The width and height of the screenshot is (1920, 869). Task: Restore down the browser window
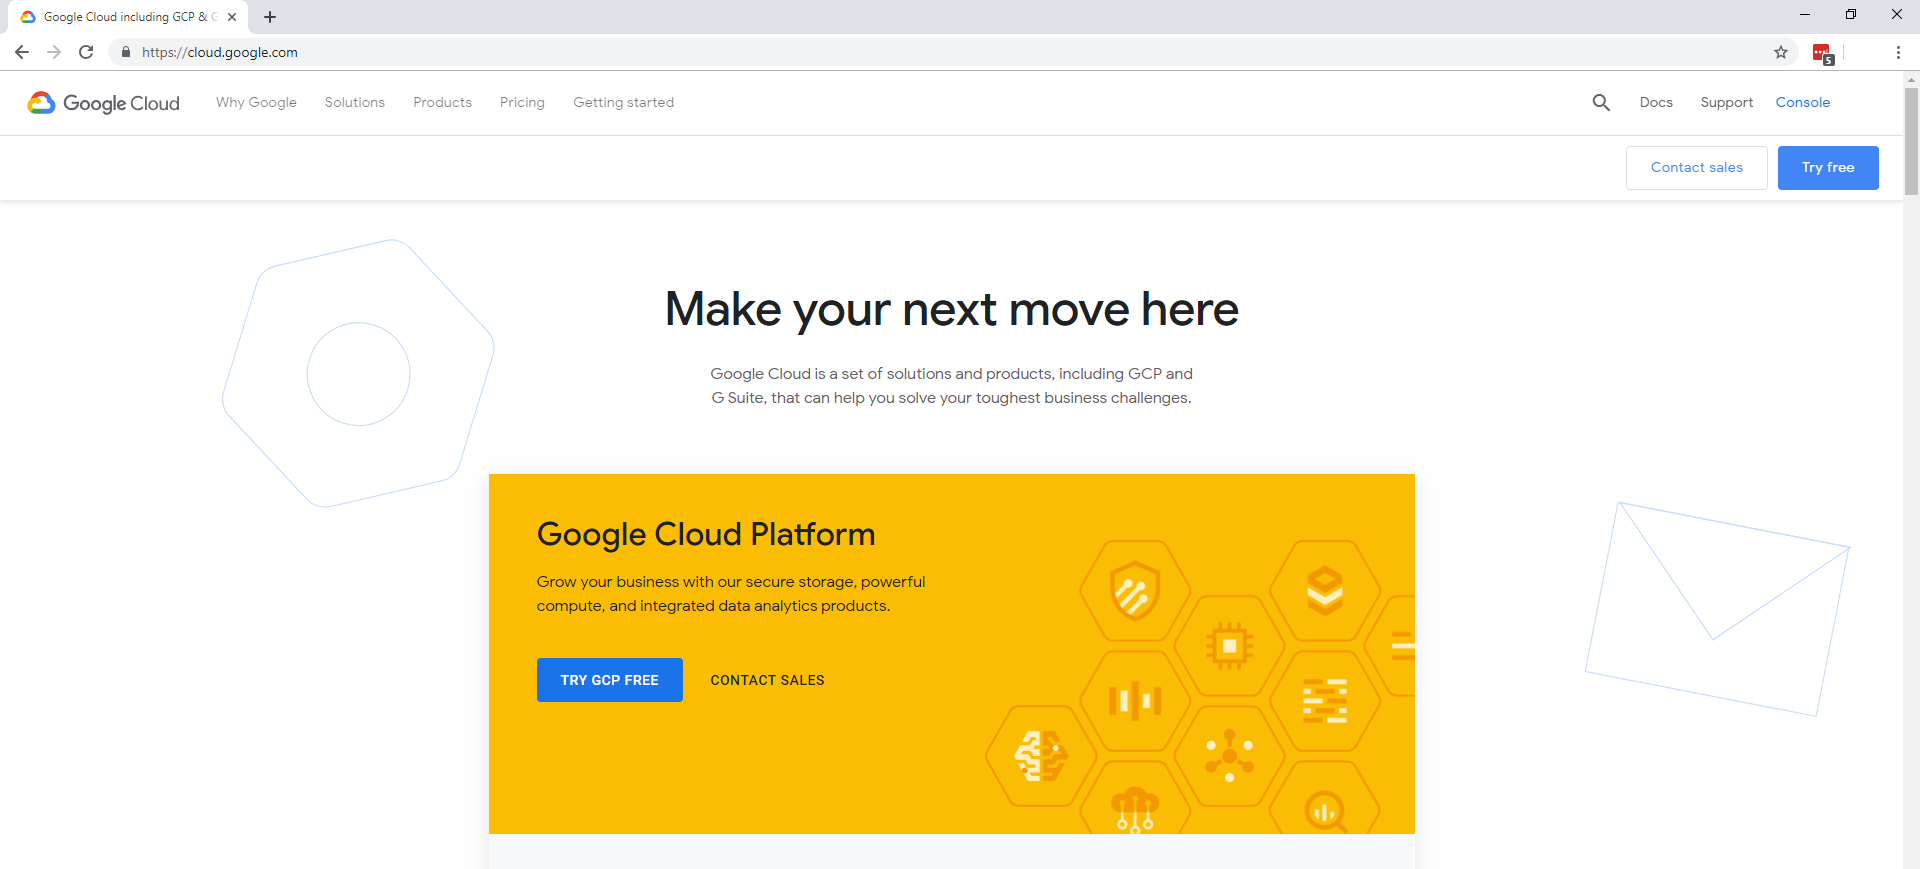click(x=1851, y=15)
